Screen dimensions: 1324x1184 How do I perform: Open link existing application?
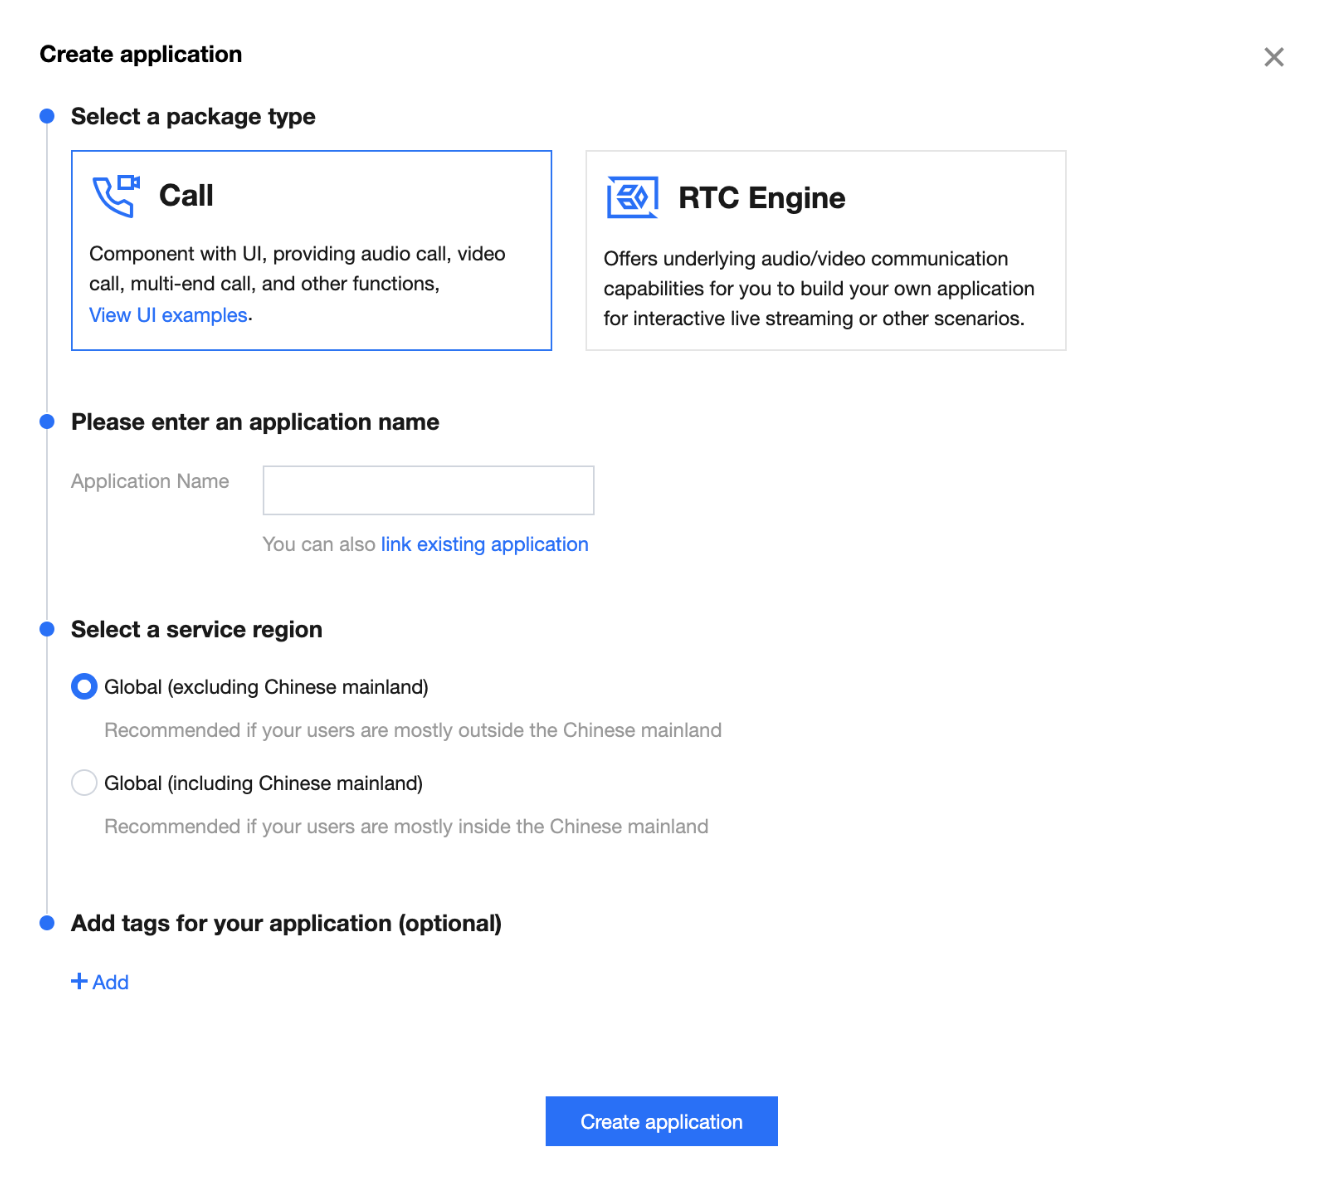click(484, 544)
